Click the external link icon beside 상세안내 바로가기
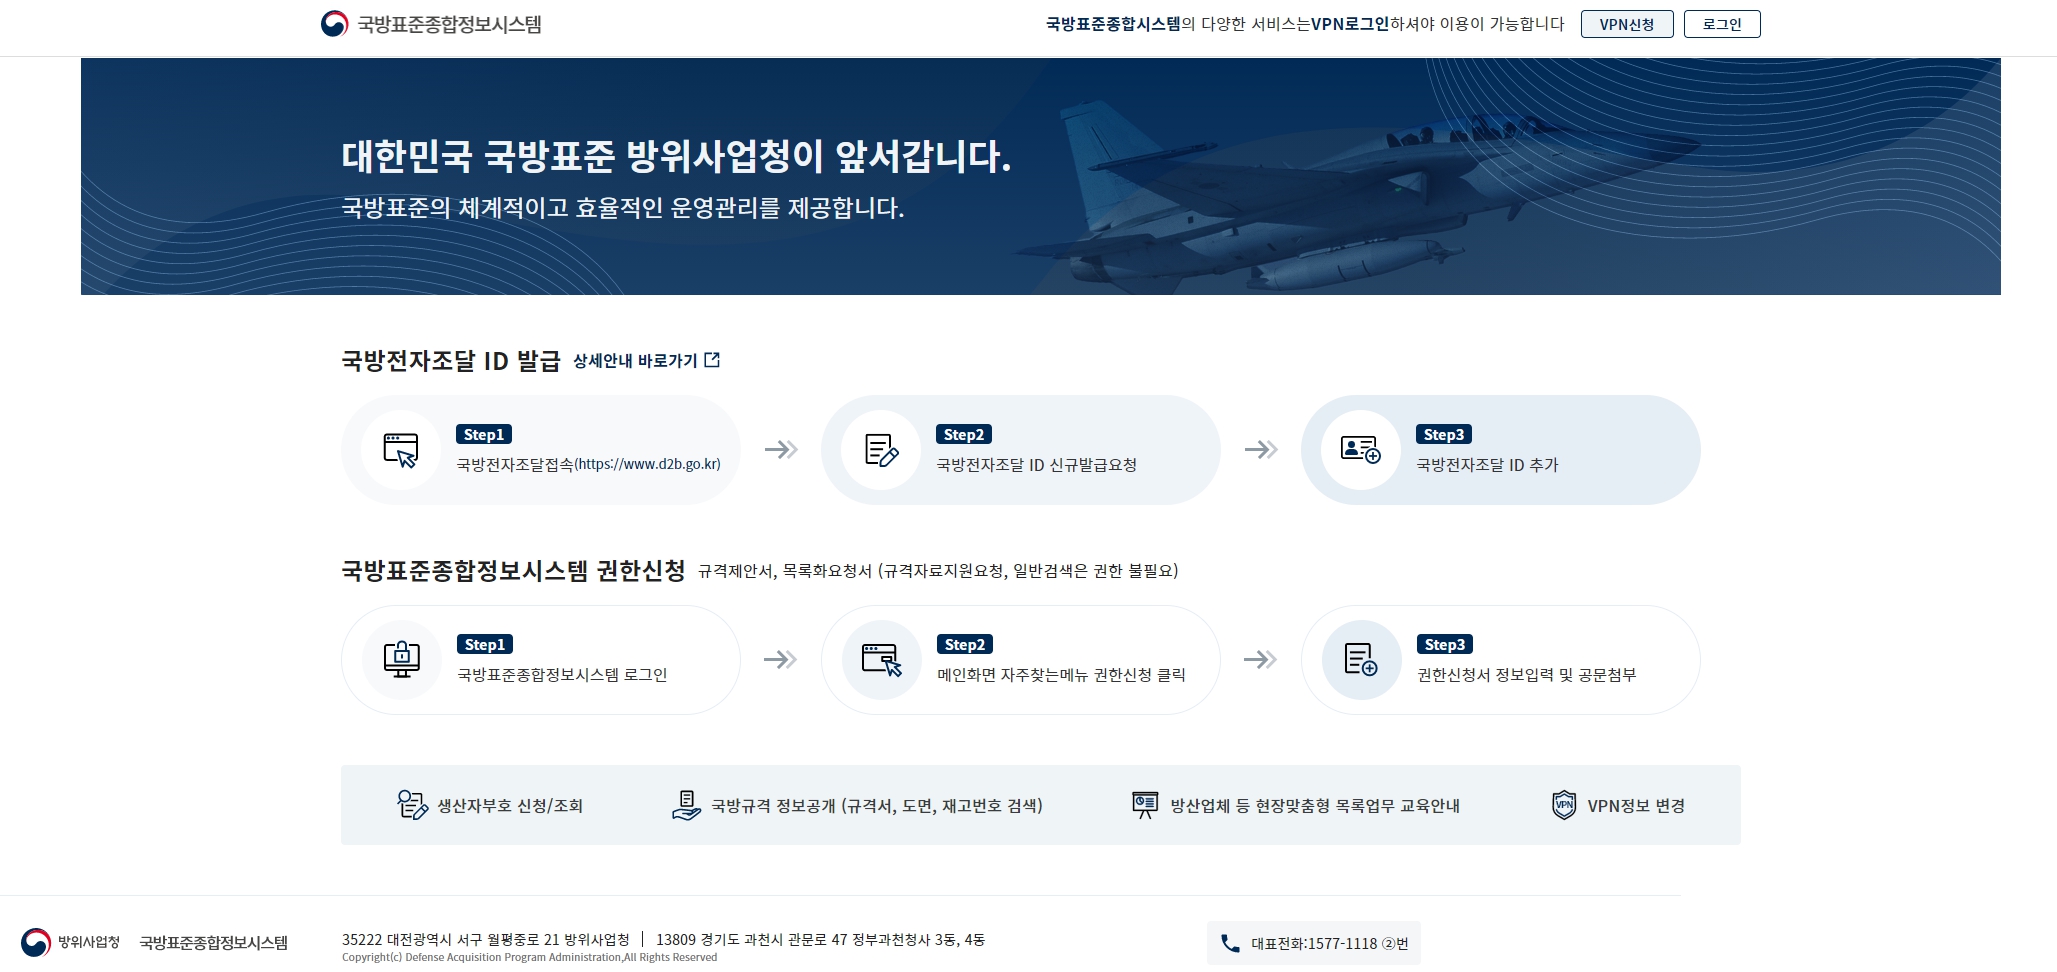The width and height of the screenshot is (2057, 972). click(712, 360)
